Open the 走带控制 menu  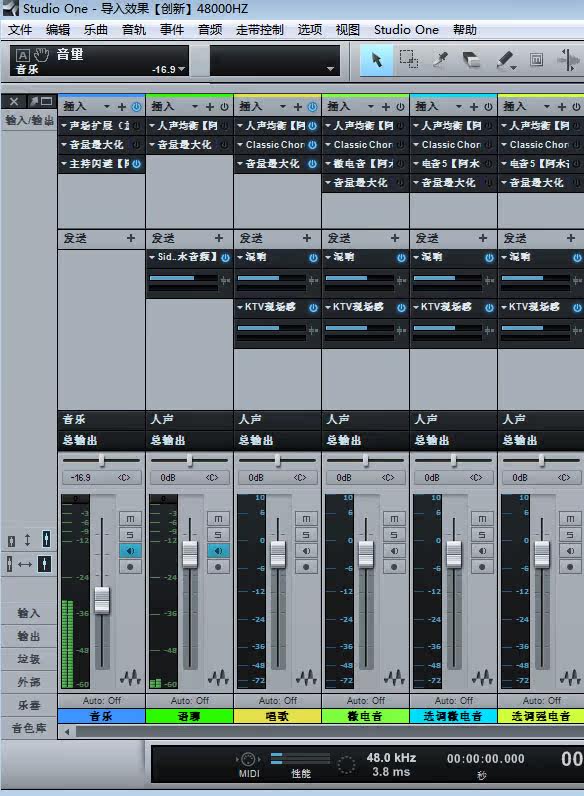(x=259, y=30)
